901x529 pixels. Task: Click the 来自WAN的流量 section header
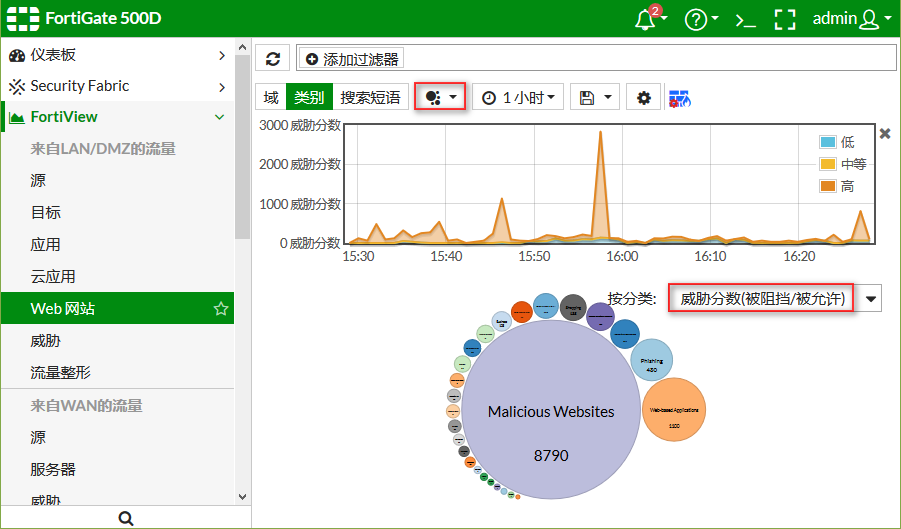[86, 406]
